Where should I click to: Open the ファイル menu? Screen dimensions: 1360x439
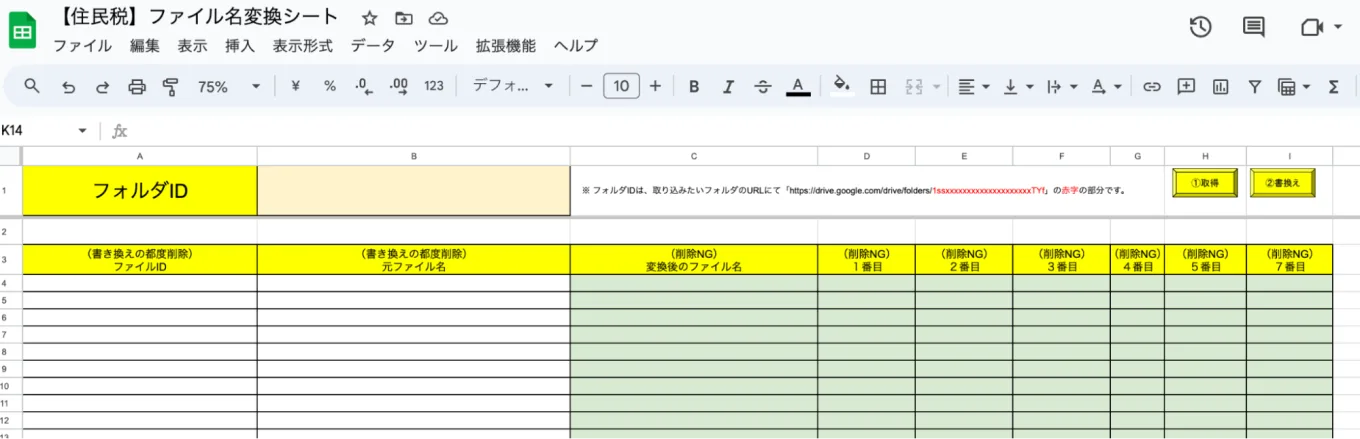[x=82, y=46]
